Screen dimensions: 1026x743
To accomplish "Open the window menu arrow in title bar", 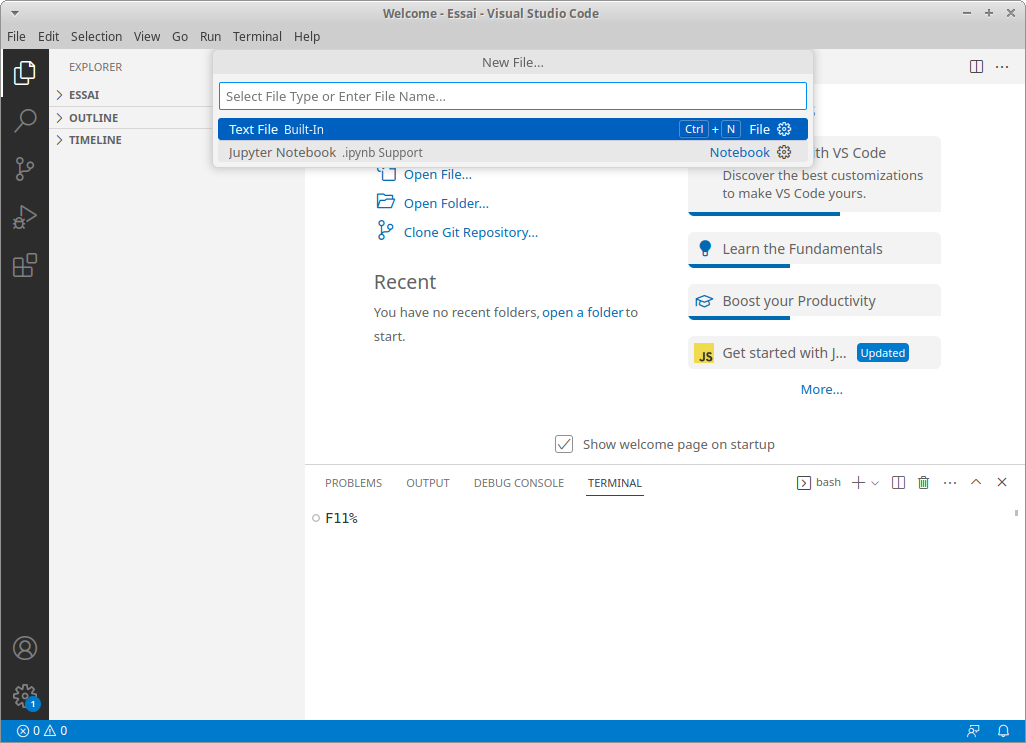I will [14, 13].
